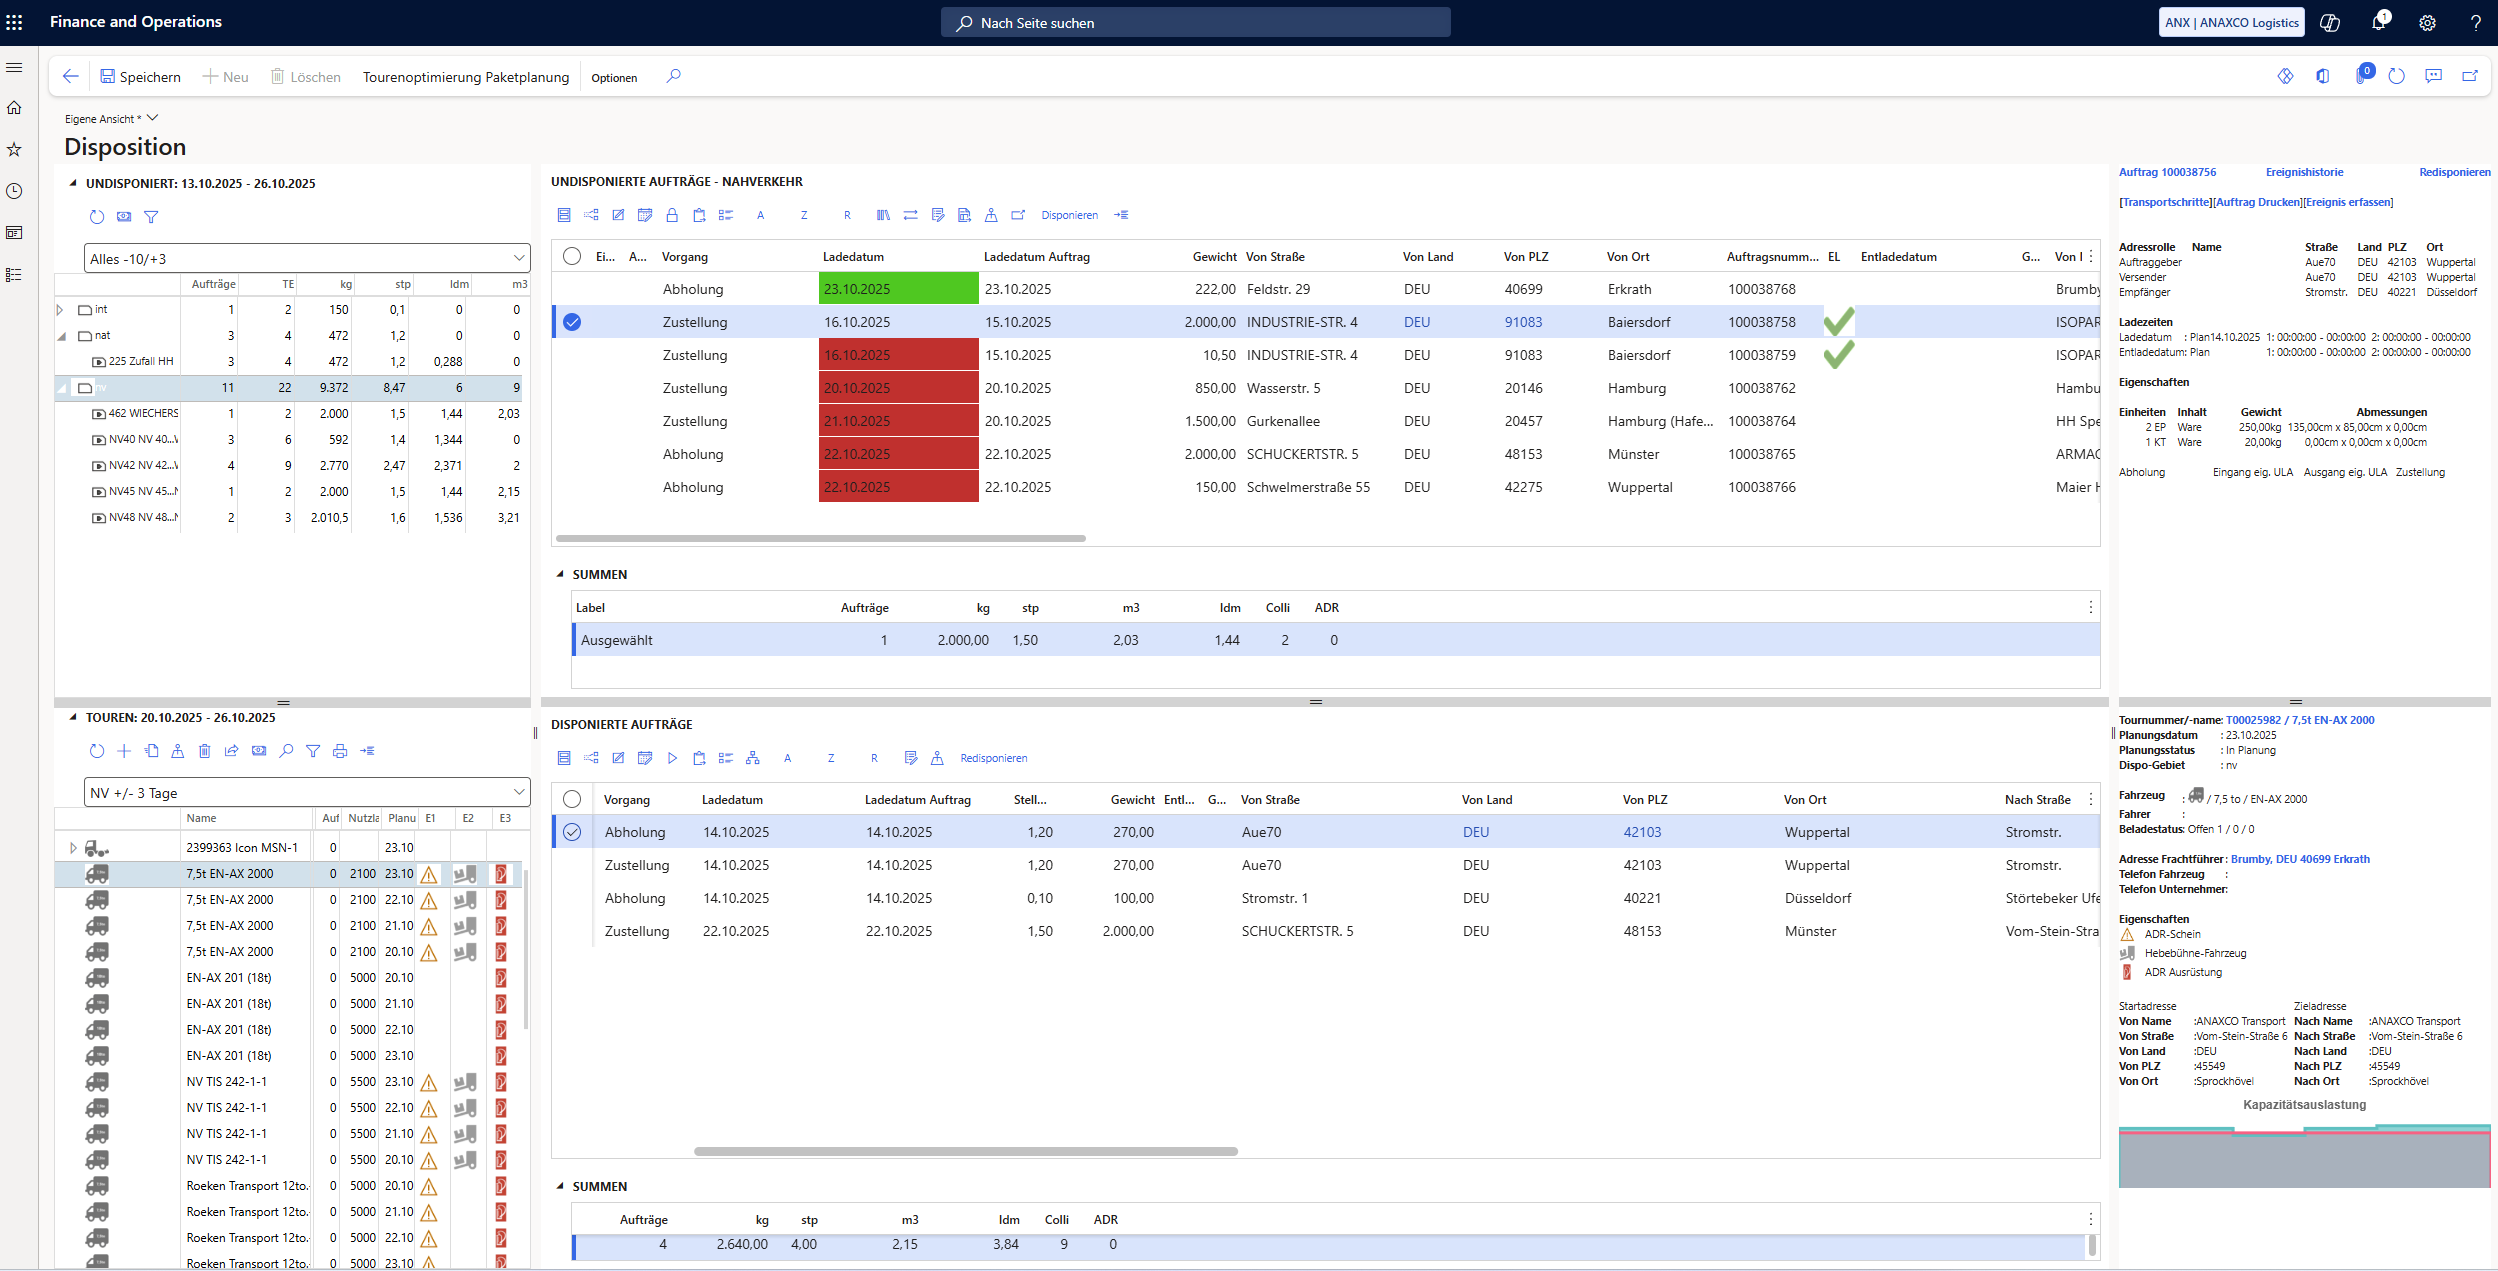Screen dimensions: 2498x1271
Task: Open the Optionen menu
Action: click(613, 78)
